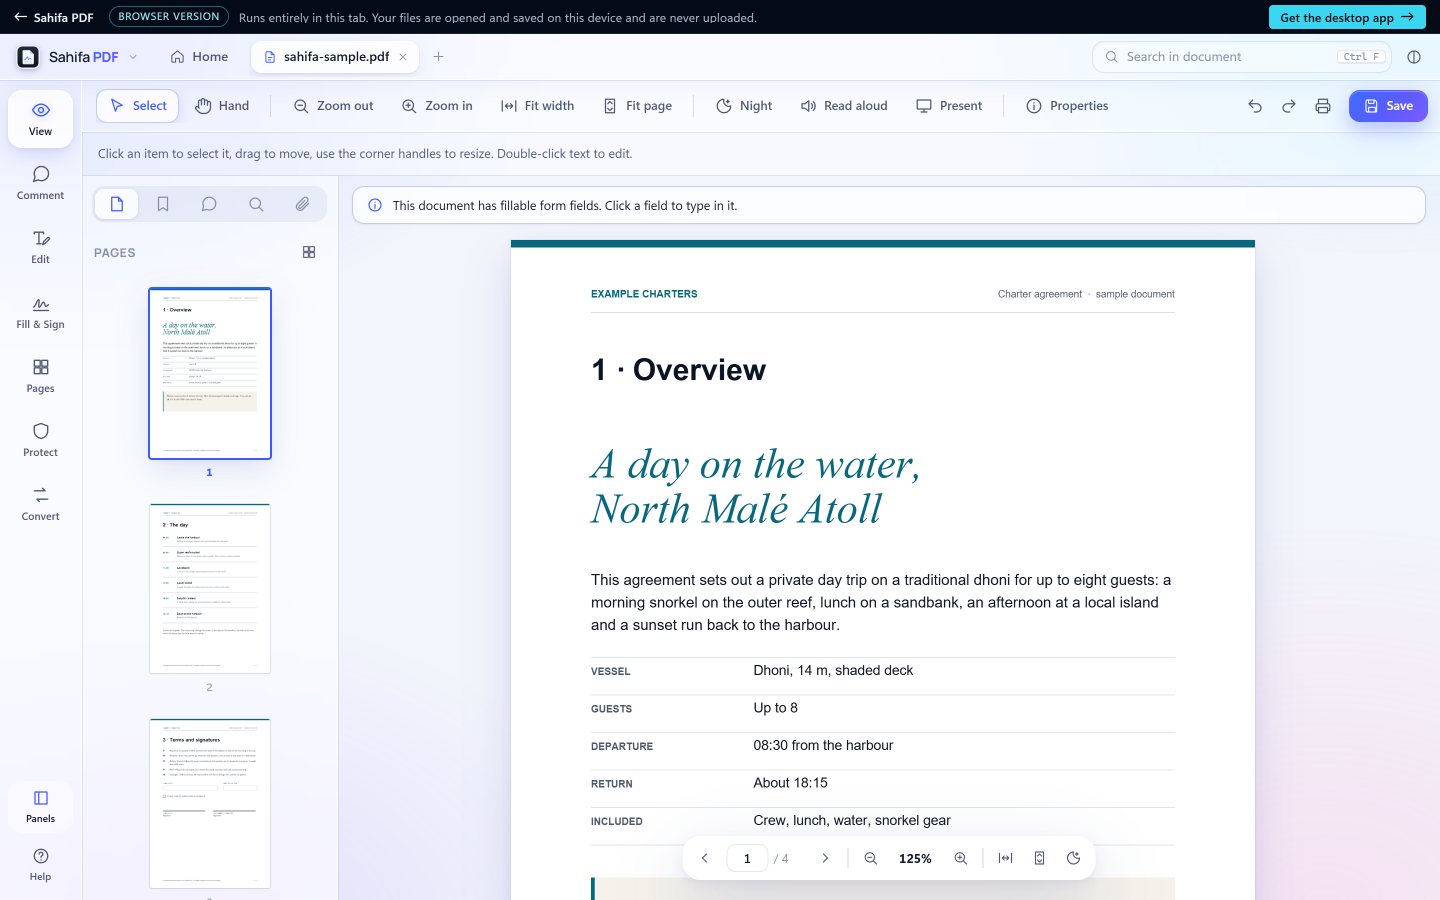This screenshot has height=900, width=1440.
Task: Click Zoom out in the toolbar
Action: tap(333, 106)
